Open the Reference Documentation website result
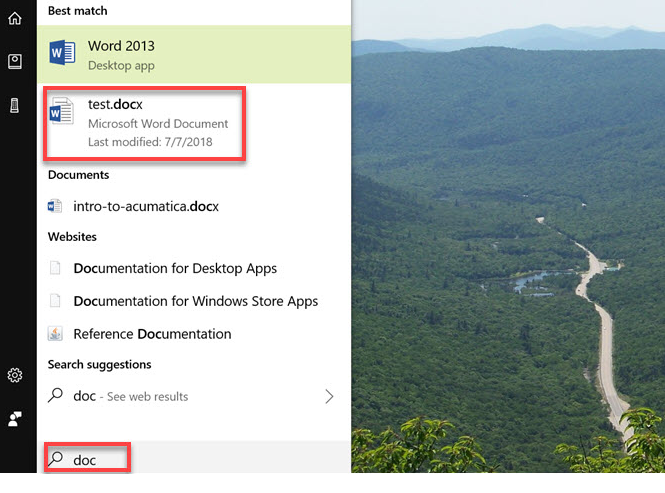The image size is (665, 493). (x=152, y=334)
